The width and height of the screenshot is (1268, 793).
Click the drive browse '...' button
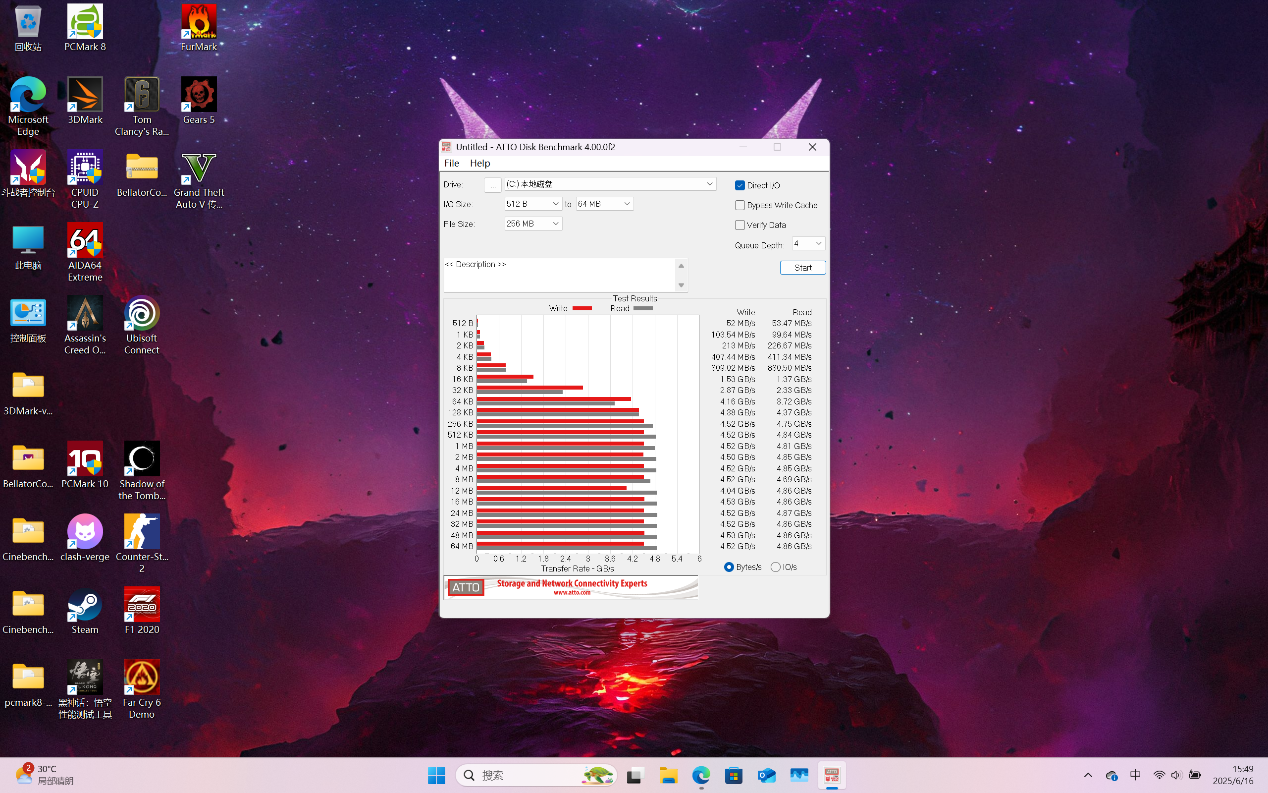tap(492, 184)
